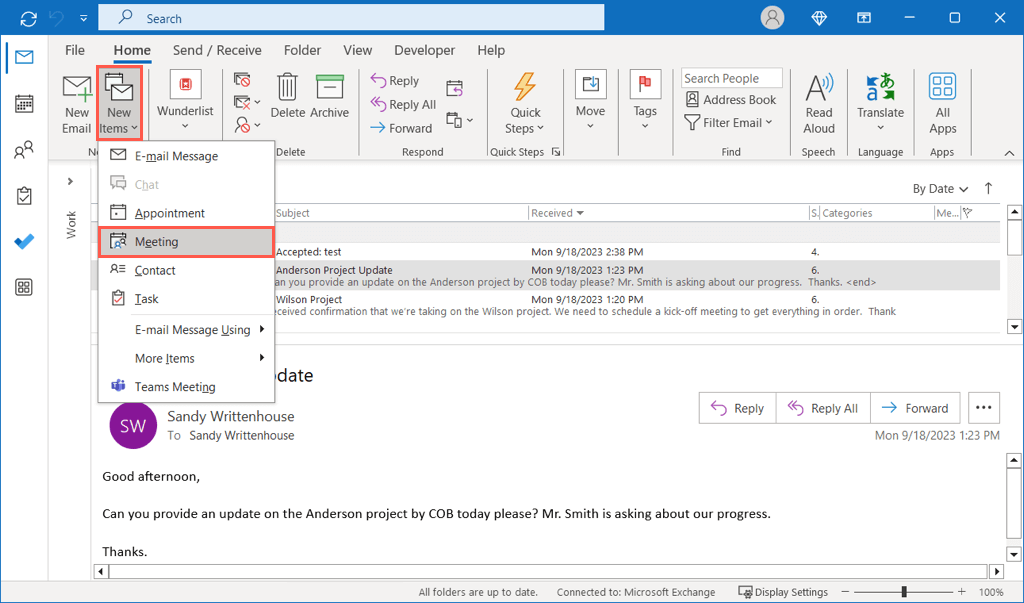Click the Teams Meeting menu entry
The width and height of the screenshot is (1024, 603).
(x=186, y=387)
